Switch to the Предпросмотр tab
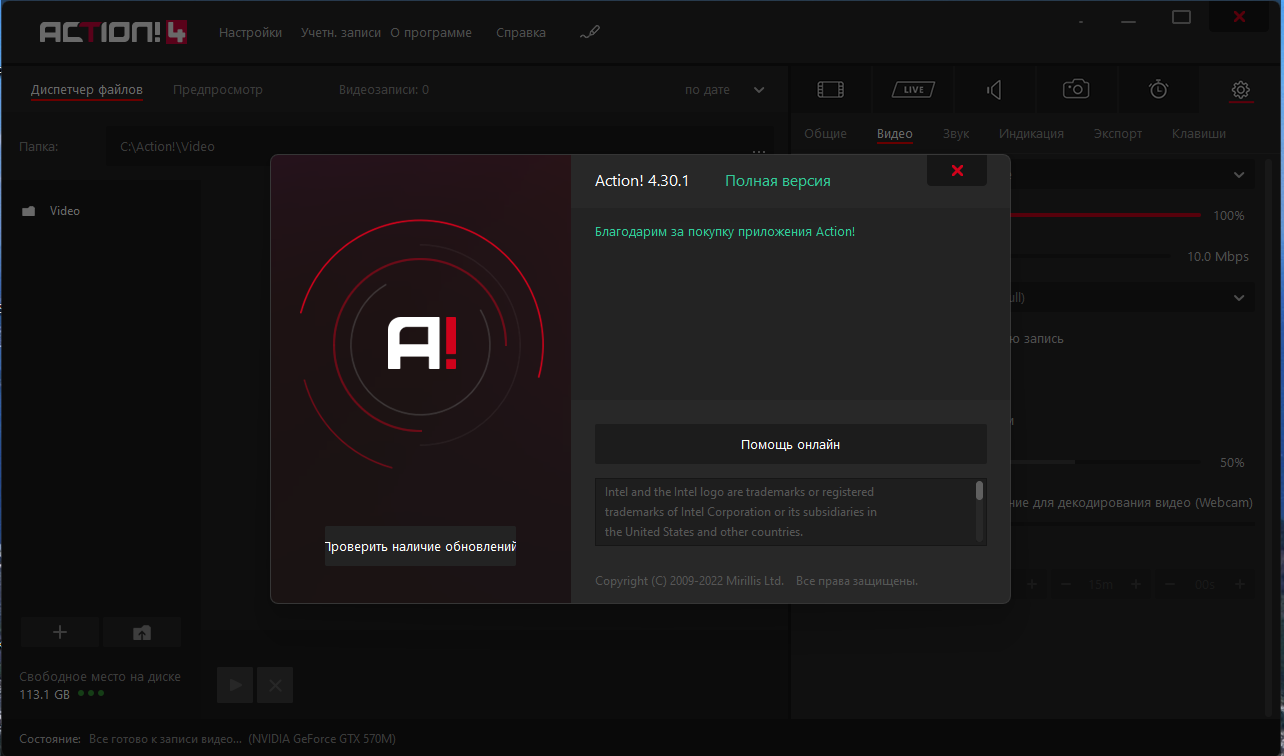This screenshot has height=756, width=1284. click(218, 90)
